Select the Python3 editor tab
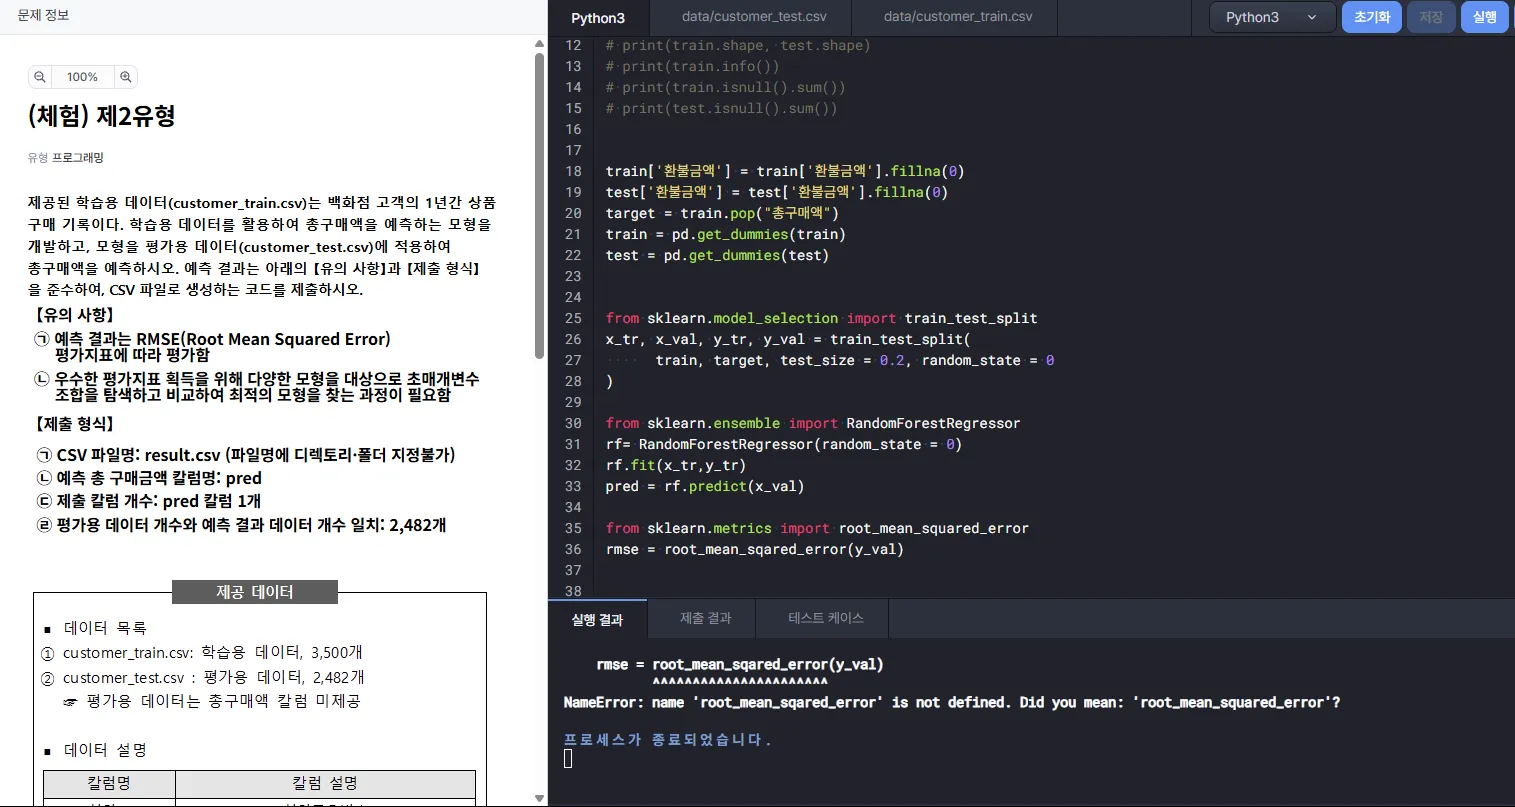The image size is (1515, 807). click(x=598, y=17)
